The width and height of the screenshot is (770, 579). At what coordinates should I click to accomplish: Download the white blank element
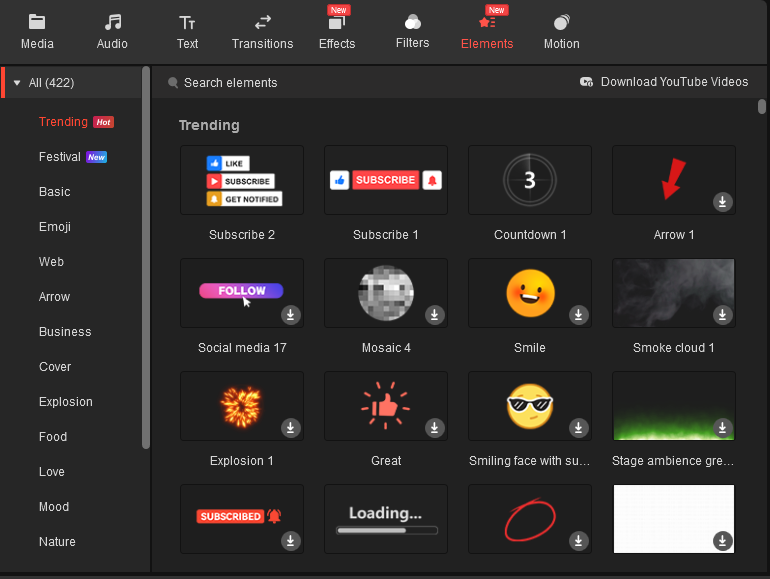[x=722, y=541]
